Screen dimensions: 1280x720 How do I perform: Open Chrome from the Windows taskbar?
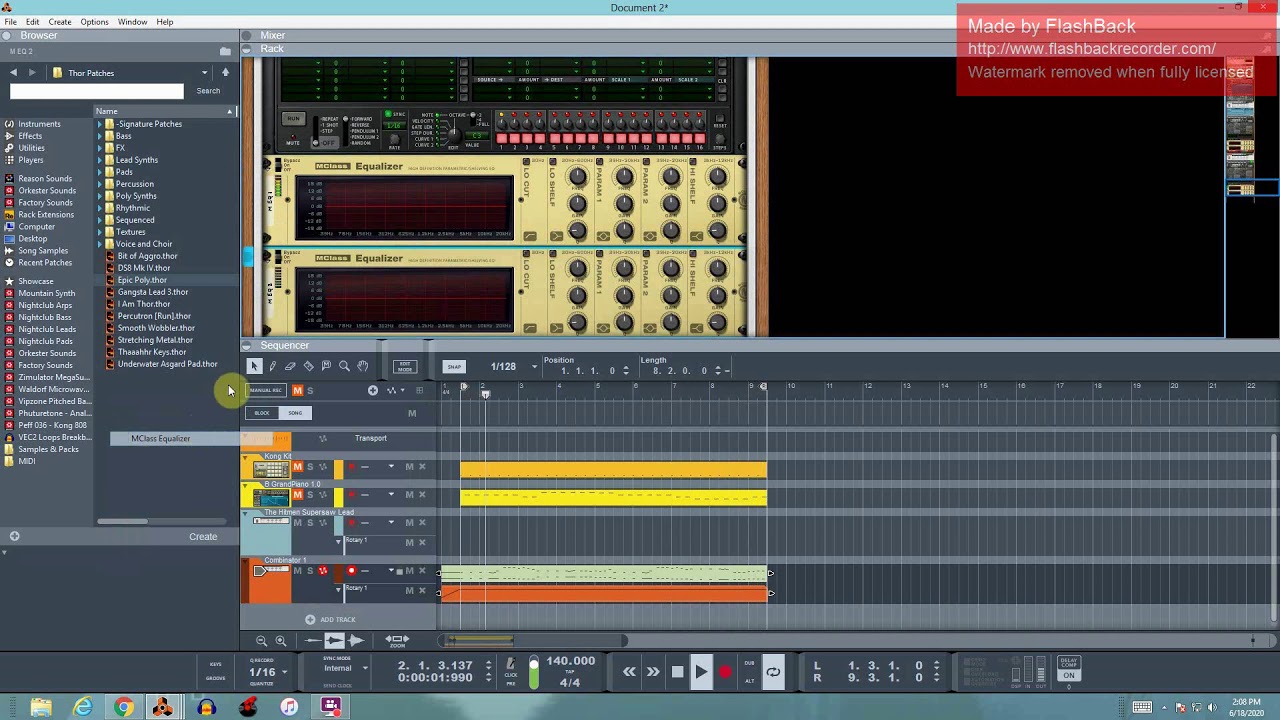tap(123, 707)
